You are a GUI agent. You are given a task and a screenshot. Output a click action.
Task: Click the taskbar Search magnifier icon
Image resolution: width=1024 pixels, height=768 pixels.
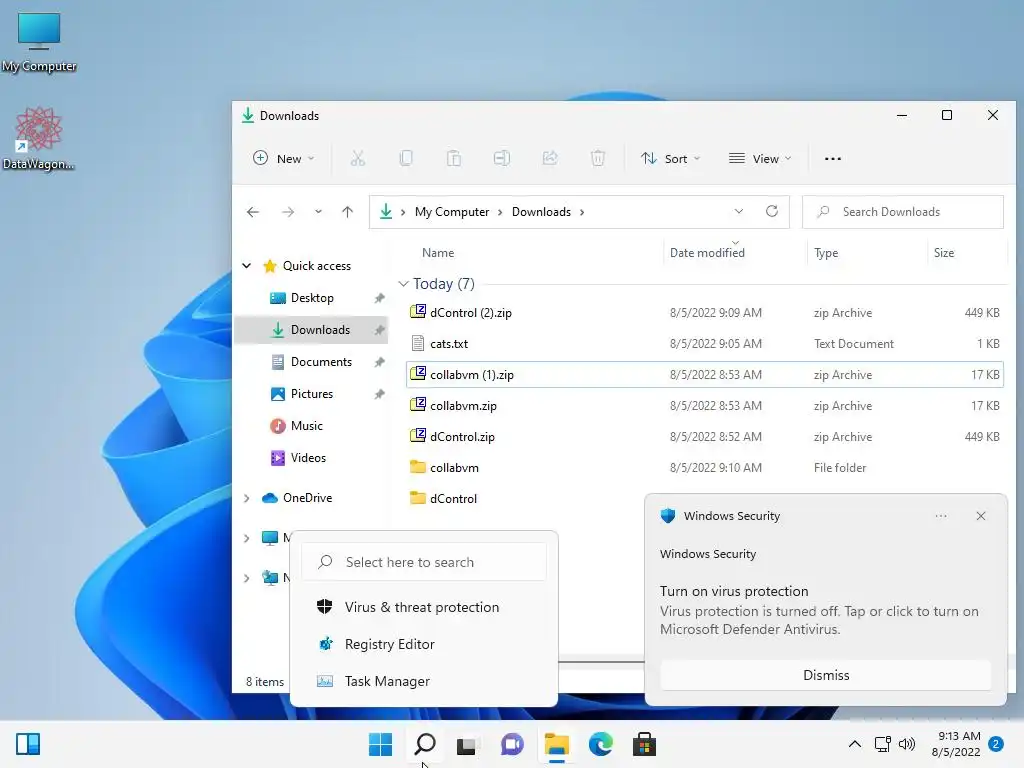tap(425, 744)
